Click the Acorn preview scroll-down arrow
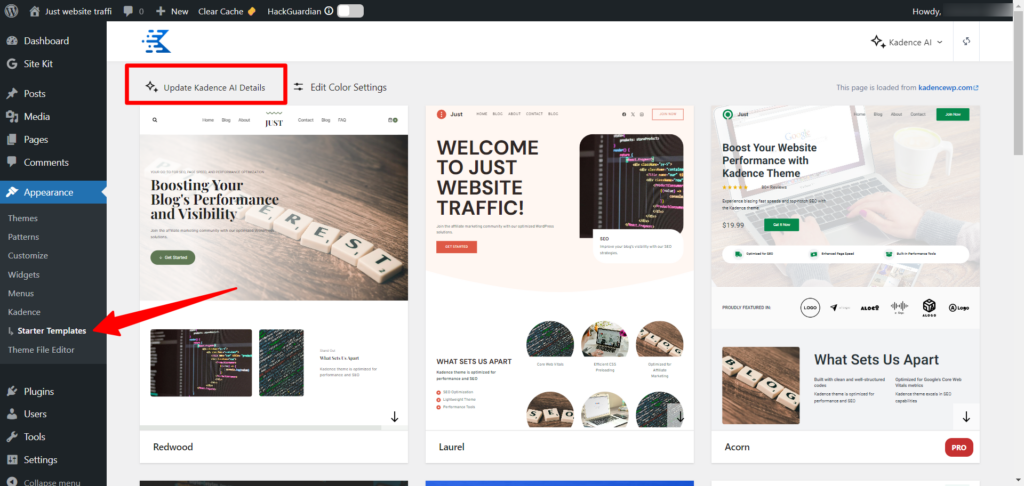1024x486 pixels. coord(966,417)
